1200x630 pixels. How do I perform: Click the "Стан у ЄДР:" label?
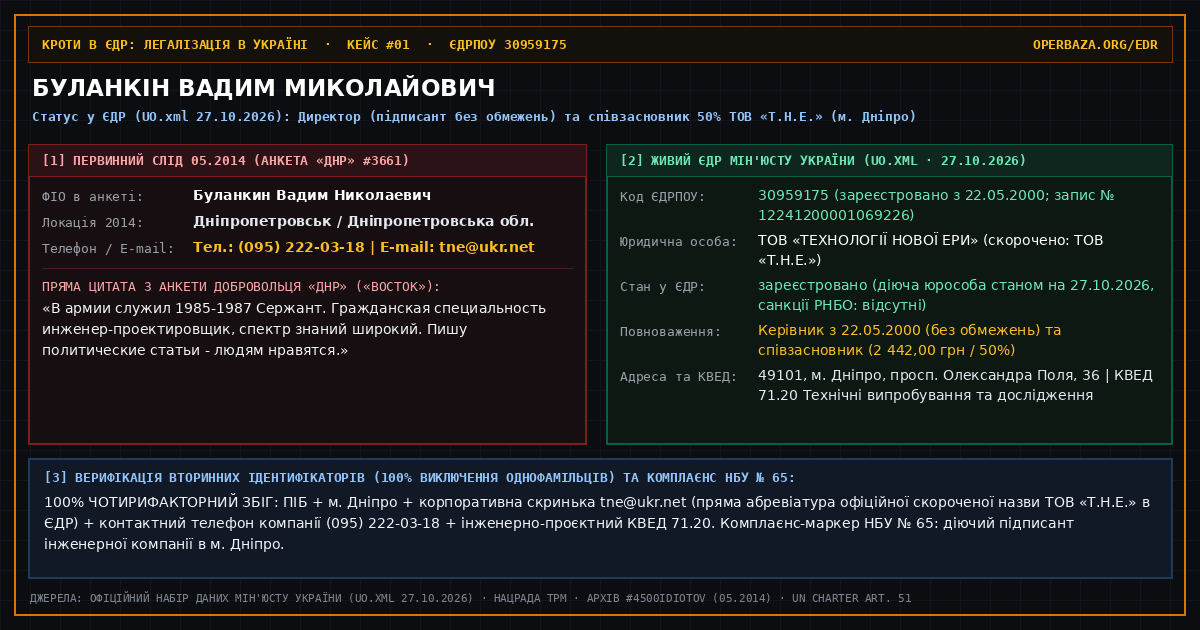point(663,287)
